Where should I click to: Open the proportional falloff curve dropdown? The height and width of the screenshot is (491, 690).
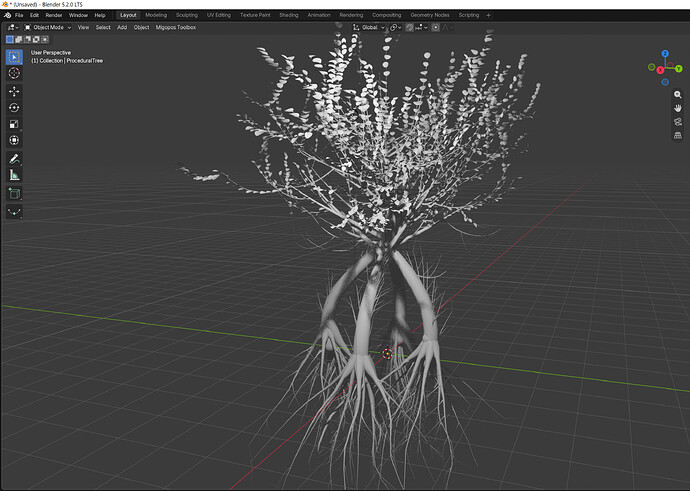pyautogui.click(x=448, y=27)
